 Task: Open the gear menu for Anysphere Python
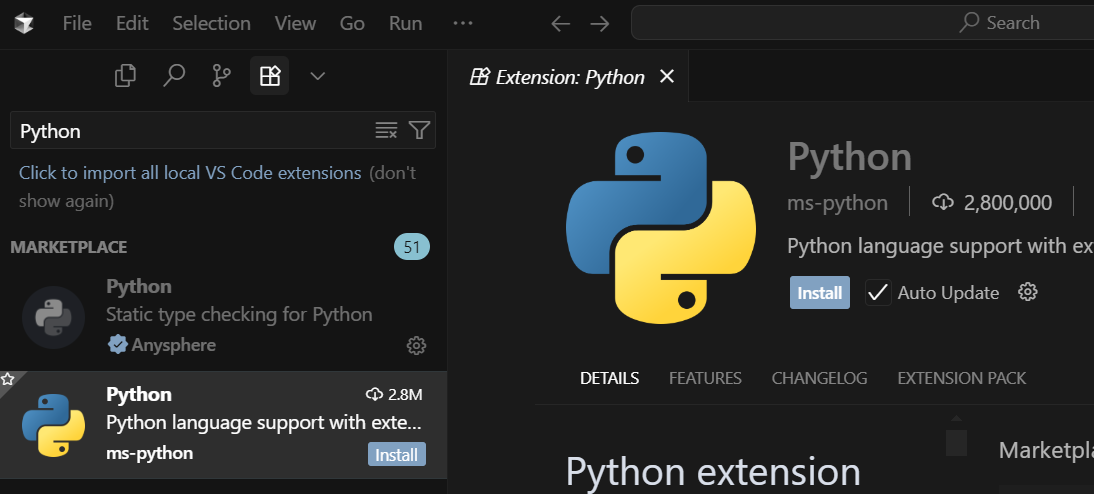click(416, 345)
